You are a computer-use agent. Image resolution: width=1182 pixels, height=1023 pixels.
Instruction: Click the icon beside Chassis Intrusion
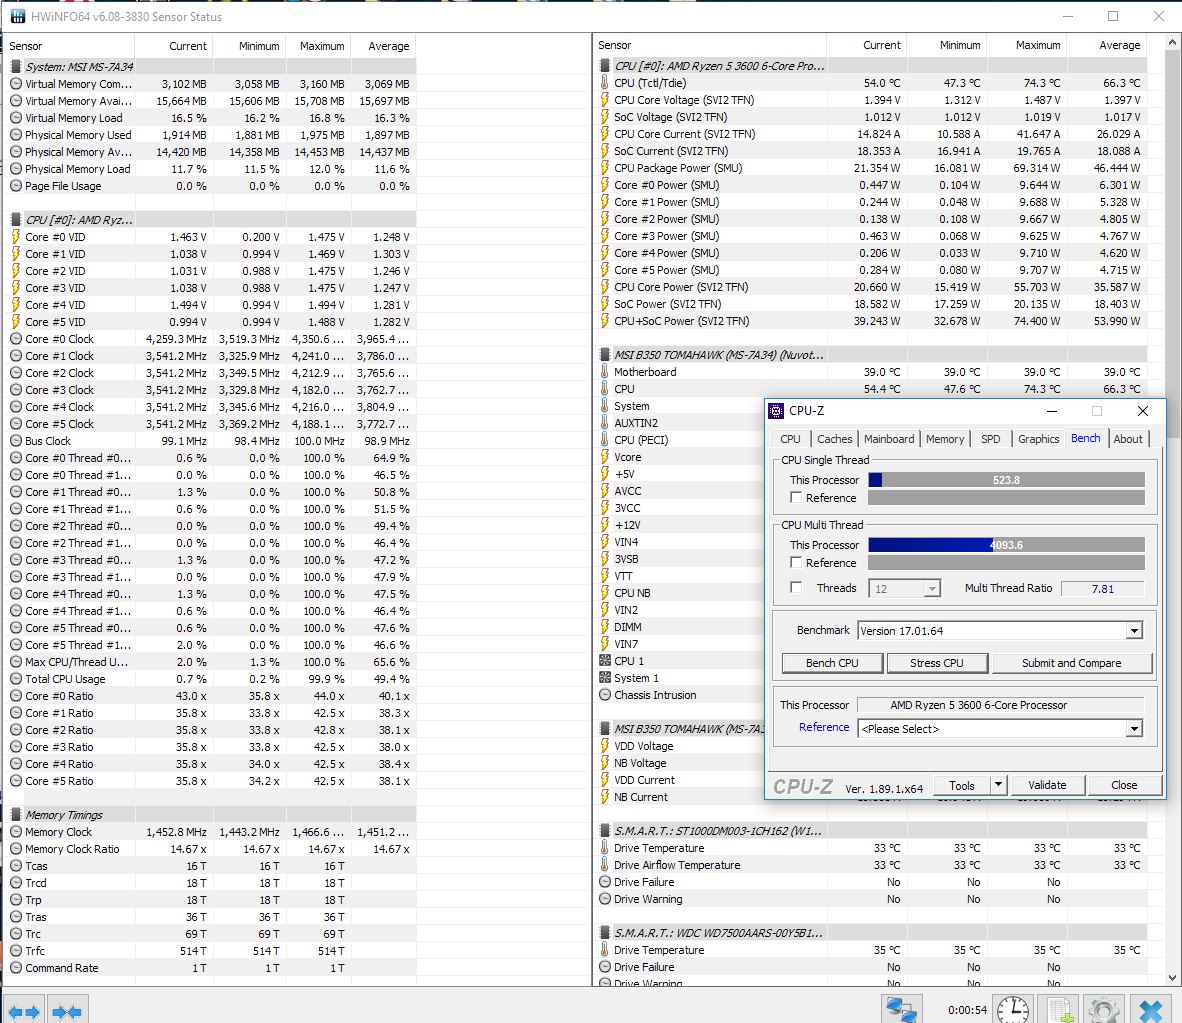[605, 695]
